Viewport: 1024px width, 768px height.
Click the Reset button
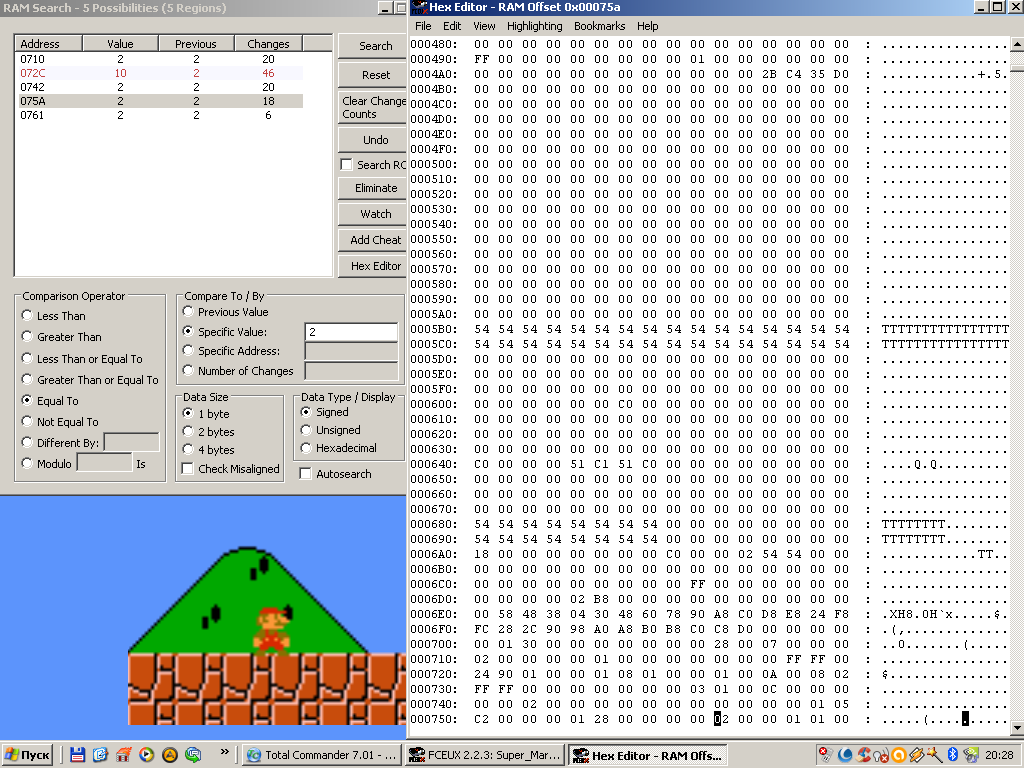click(373, 75)
